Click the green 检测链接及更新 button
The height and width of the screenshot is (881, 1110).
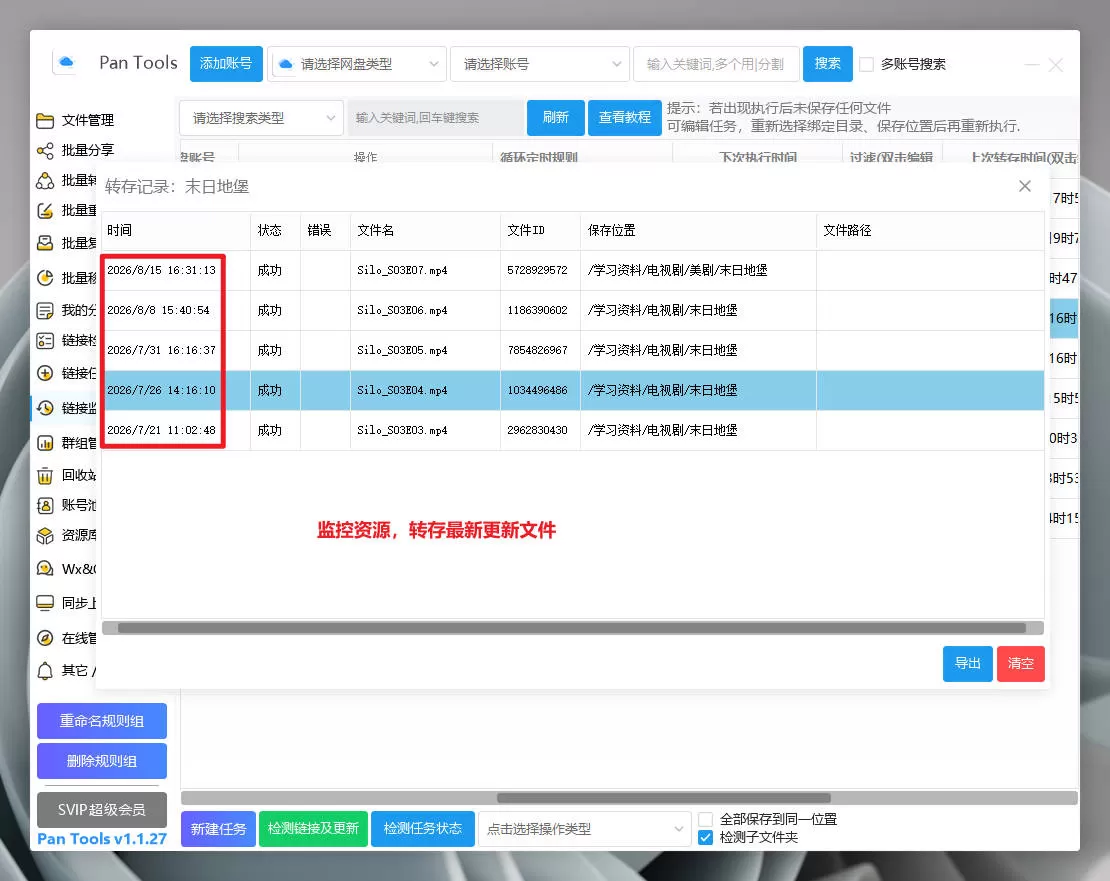click(x=313, y=829)
